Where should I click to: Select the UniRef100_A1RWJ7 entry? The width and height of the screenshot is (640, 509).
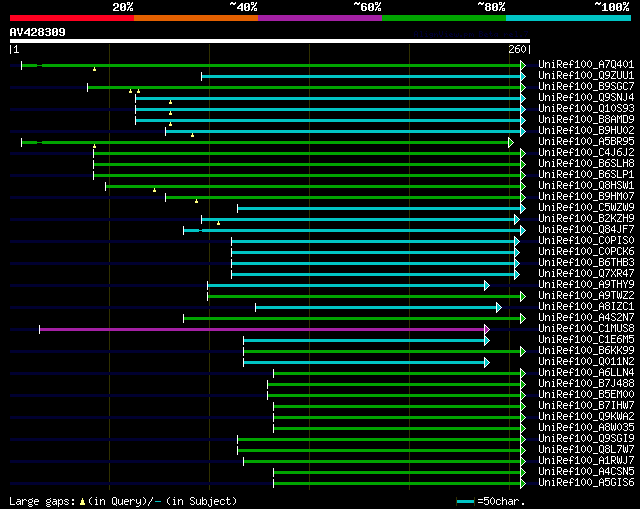click(x=586, y=461)
